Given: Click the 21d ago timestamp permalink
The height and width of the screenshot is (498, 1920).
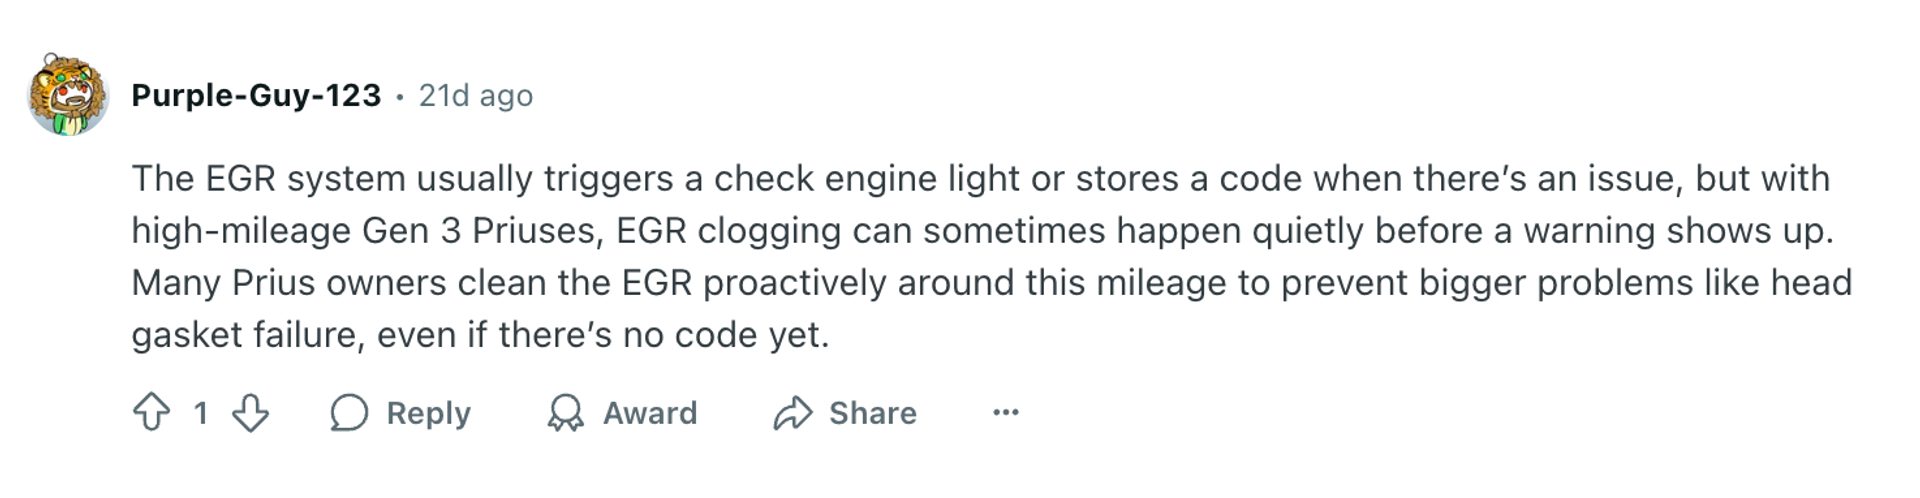Looking at the screenshot, I should pyautogui.click(x=475, y=96).
